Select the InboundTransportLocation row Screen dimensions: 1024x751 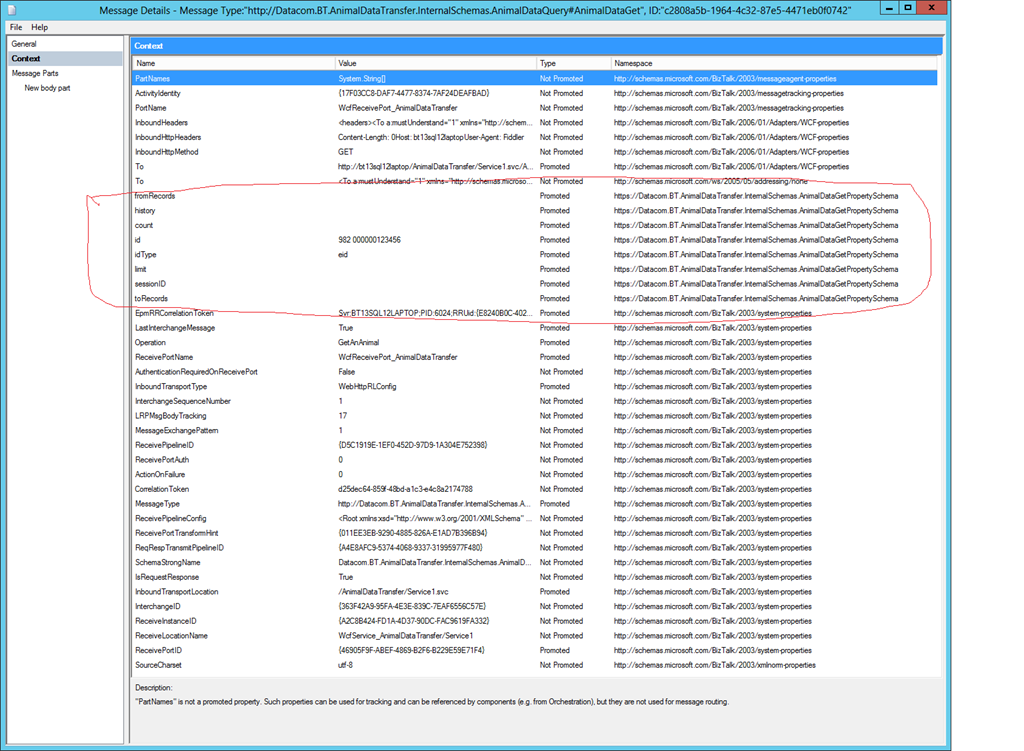[x=535, y=592]
